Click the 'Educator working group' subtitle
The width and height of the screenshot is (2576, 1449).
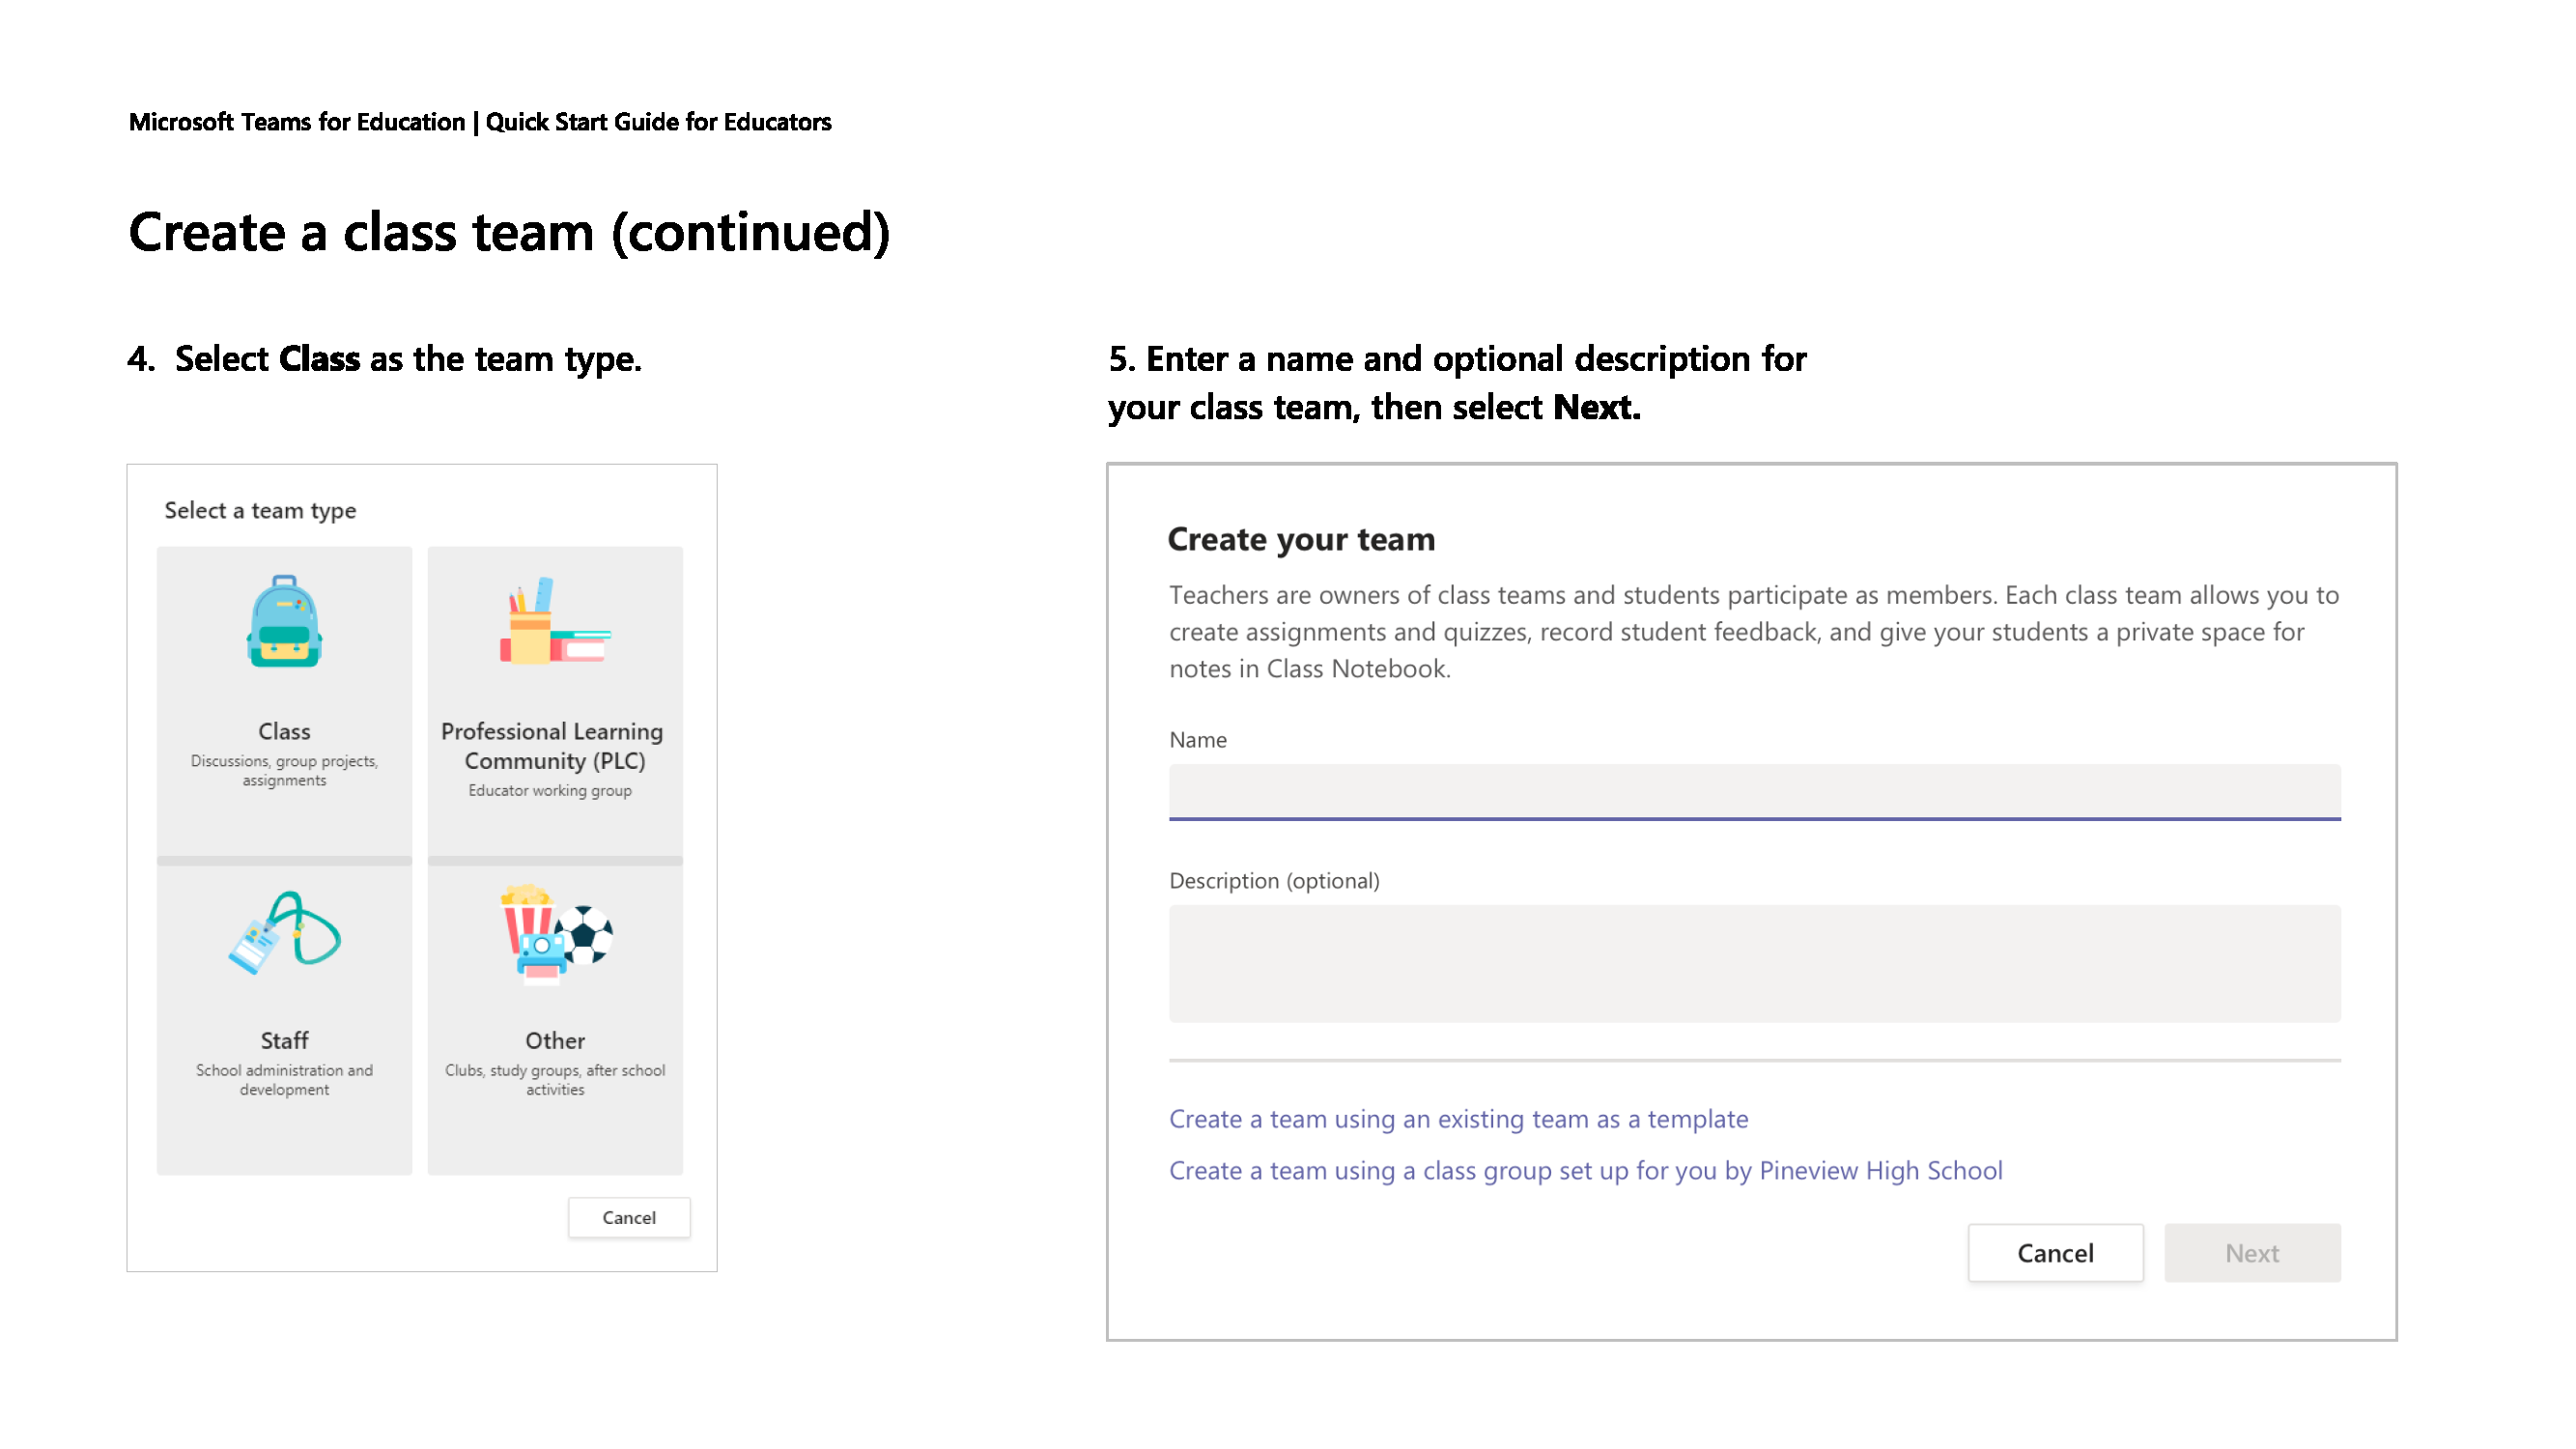pos(550,790)
